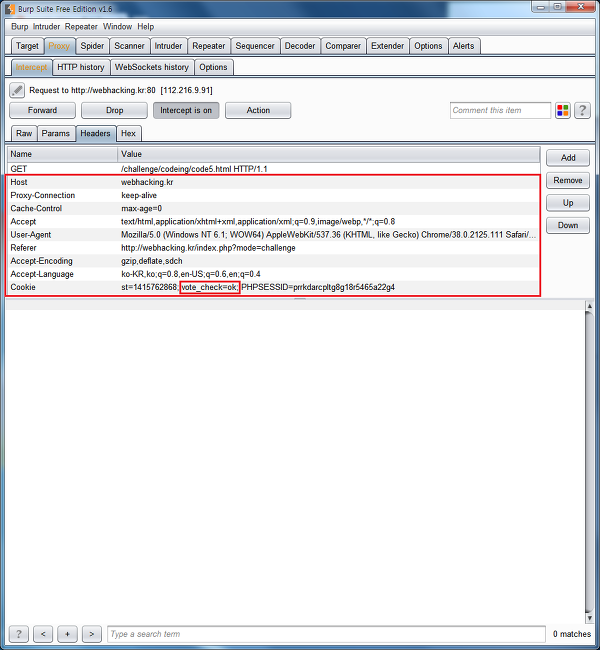Open the HTTP history sub-tab
Screen dimensions: 600x650
[x=81, y=67]
